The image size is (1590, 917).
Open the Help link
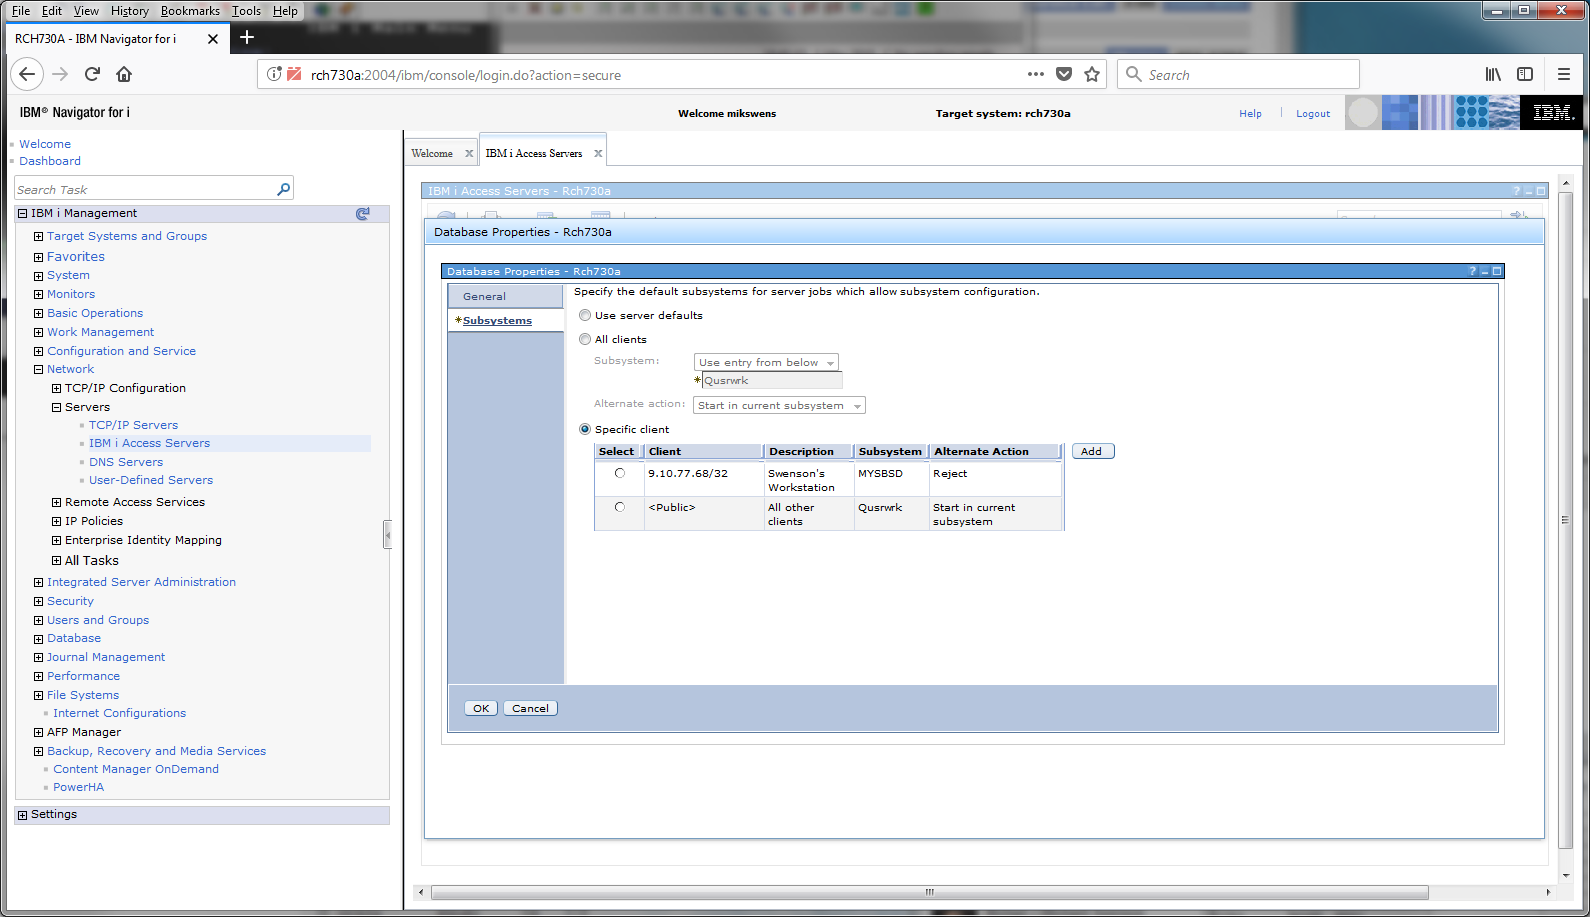click(x=1250, y=113)
